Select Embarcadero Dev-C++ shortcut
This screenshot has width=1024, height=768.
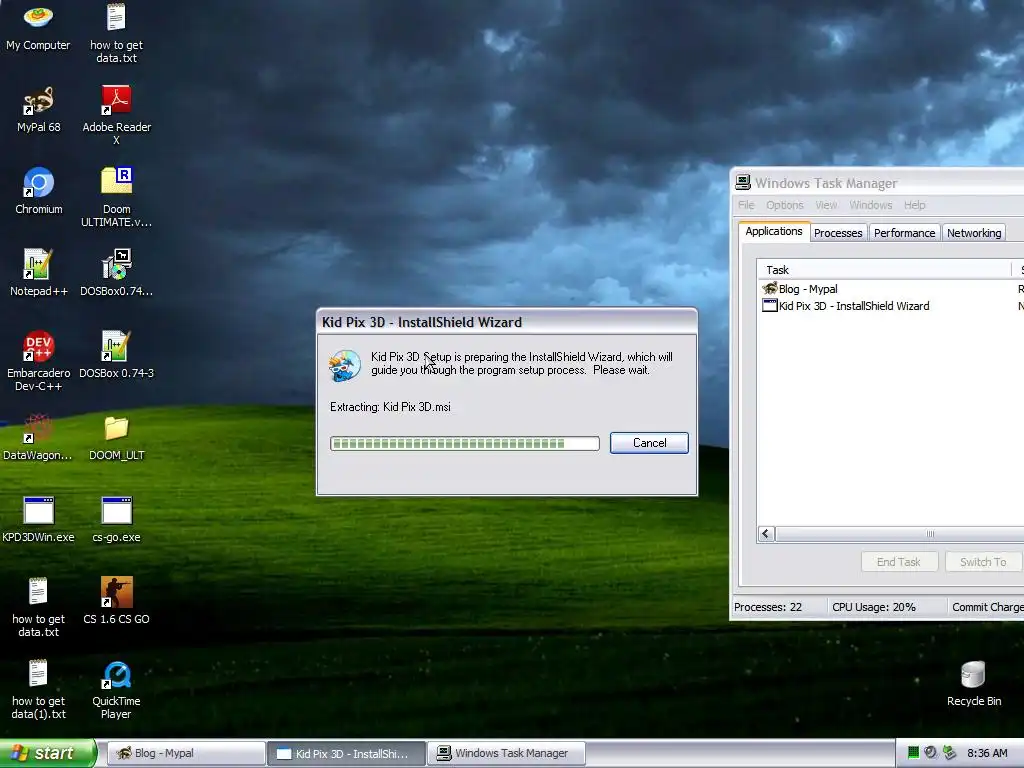tap(38, 361)
